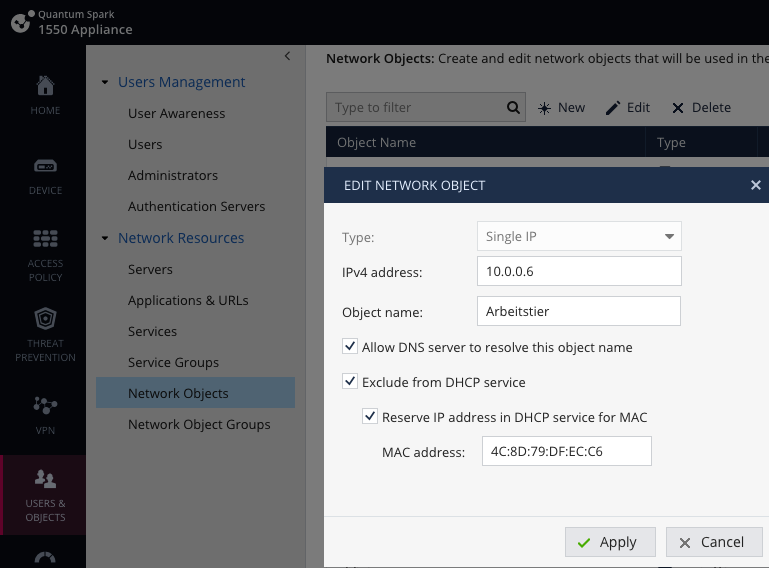Image resolution: width=769 pixels, height=568 pixels.
Task: Select USERS & OBJECTS icon
Action: point(45,479)
